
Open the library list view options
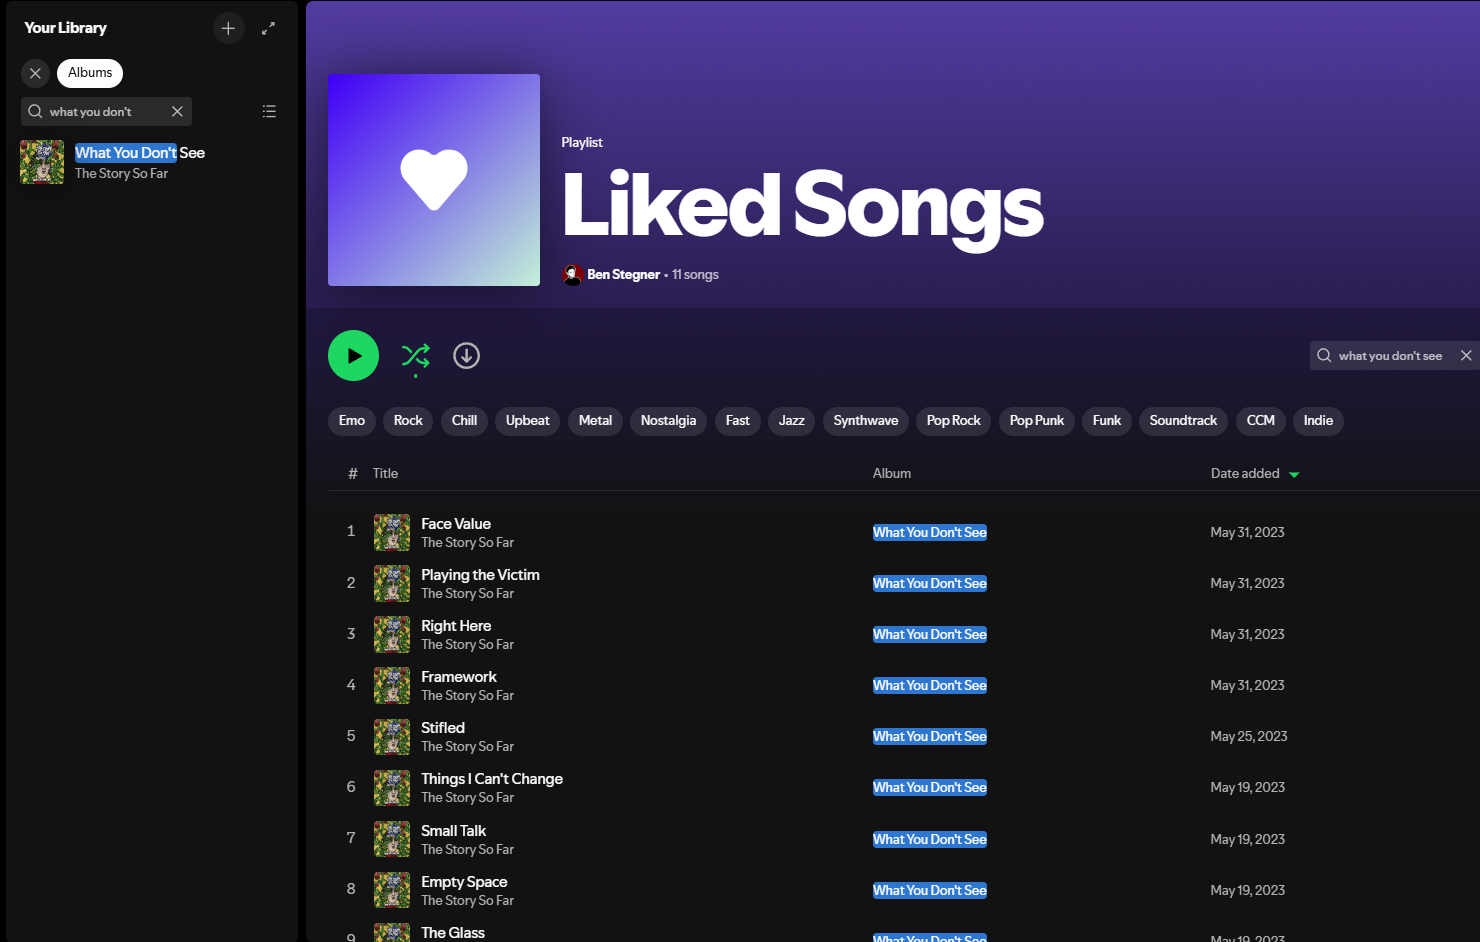[269, 111]
